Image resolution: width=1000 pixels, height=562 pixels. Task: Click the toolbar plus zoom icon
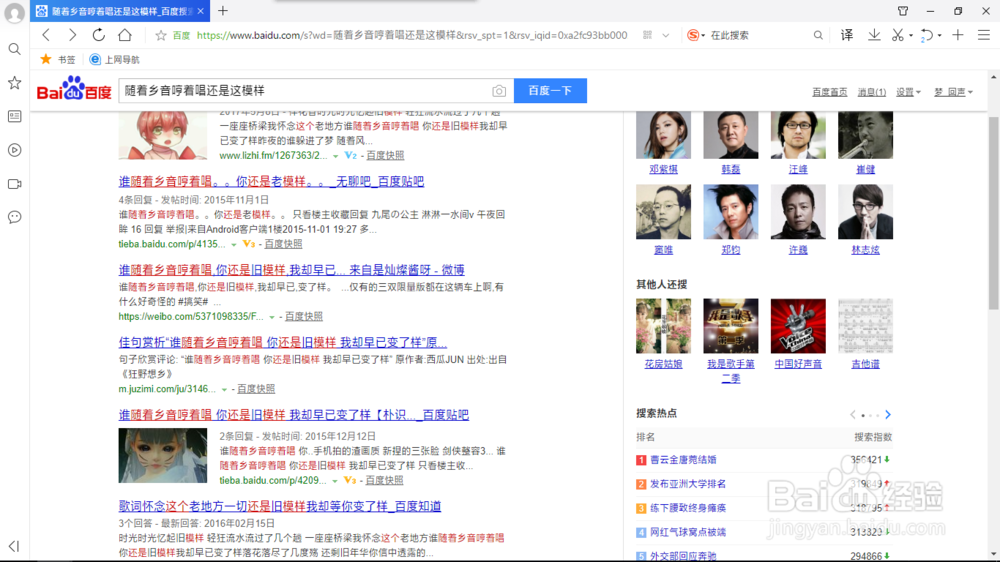pos(957,35)
